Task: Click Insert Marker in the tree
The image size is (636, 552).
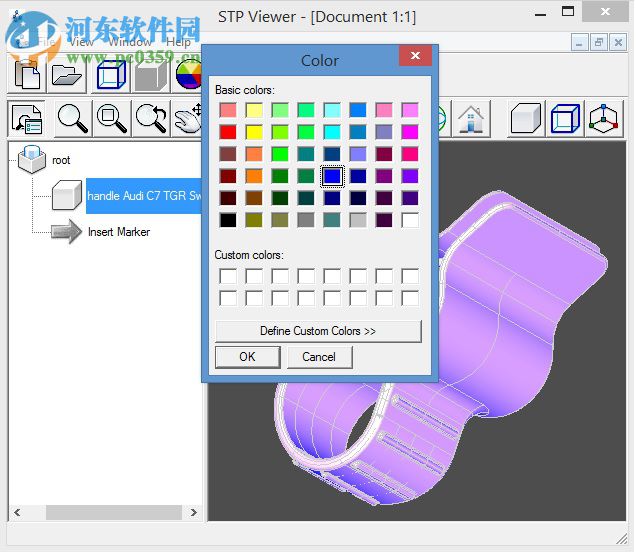Action: (118, 232)
